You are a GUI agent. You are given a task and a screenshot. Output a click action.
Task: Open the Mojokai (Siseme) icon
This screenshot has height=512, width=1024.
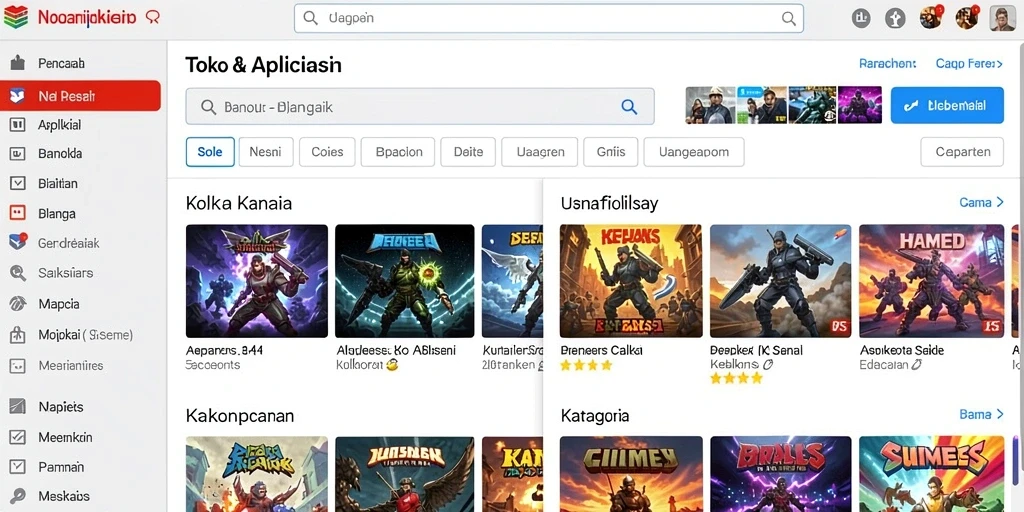coord(18,335)
